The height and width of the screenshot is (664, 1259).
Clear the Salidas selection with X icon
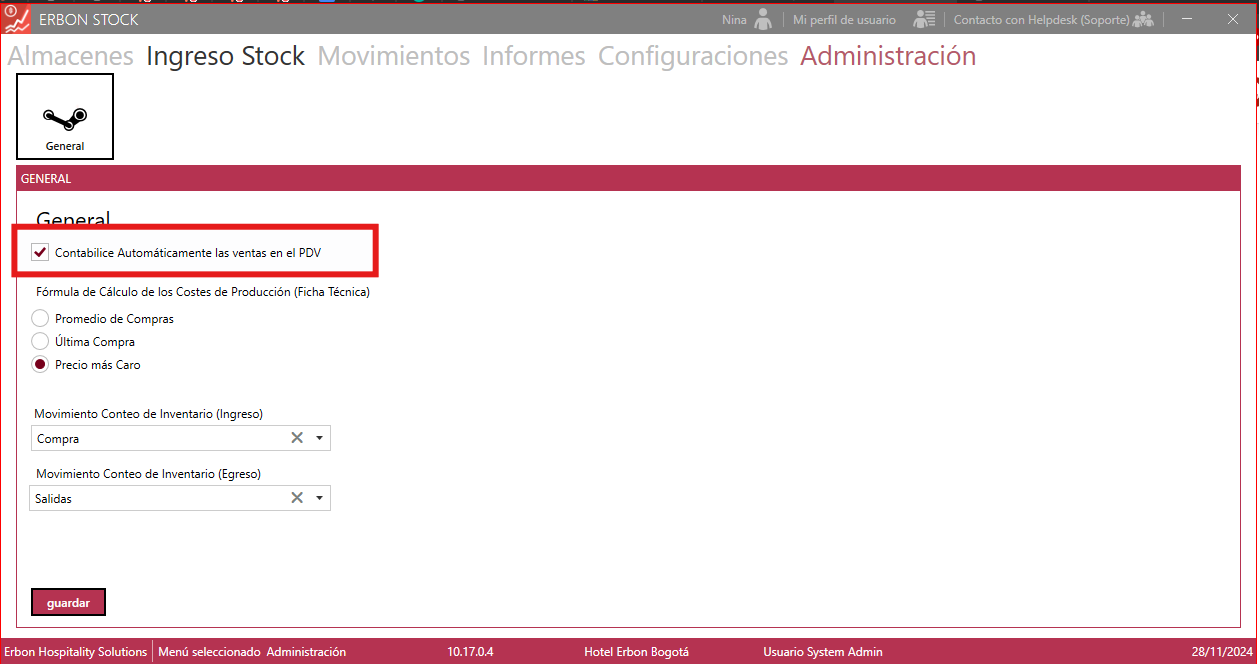(x=297, y=498)
